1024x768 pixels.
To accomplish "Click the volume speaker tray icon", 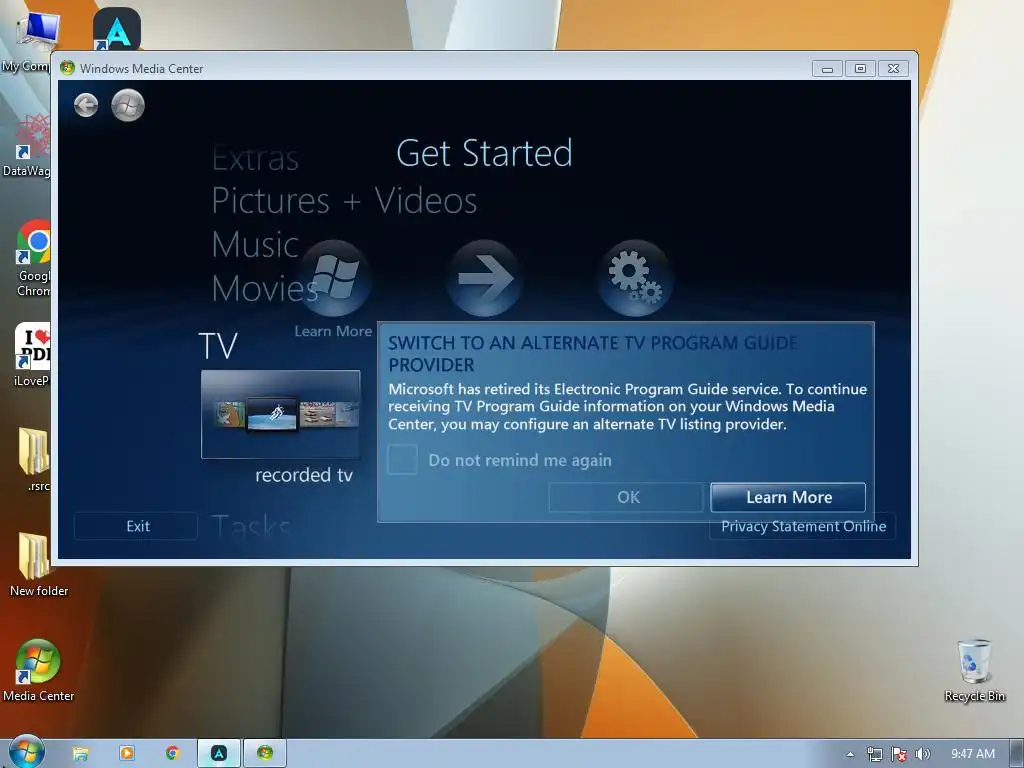I will (x=922, y=754).
